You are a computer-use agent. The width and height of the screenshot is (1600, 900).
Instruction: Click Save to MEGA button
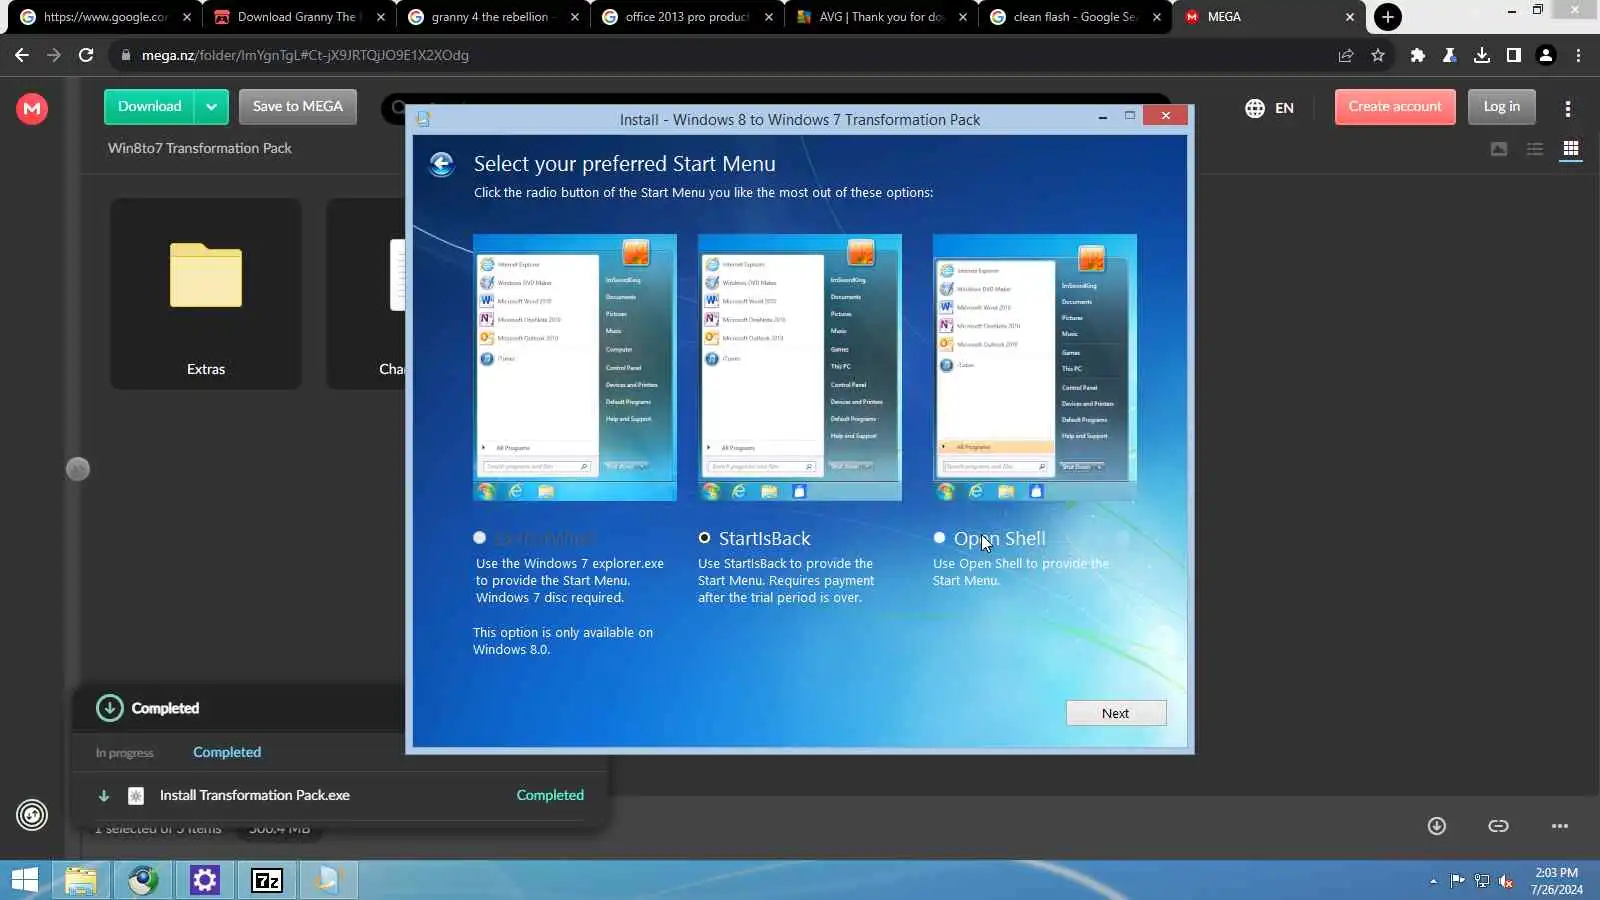(x=297, y=107)
